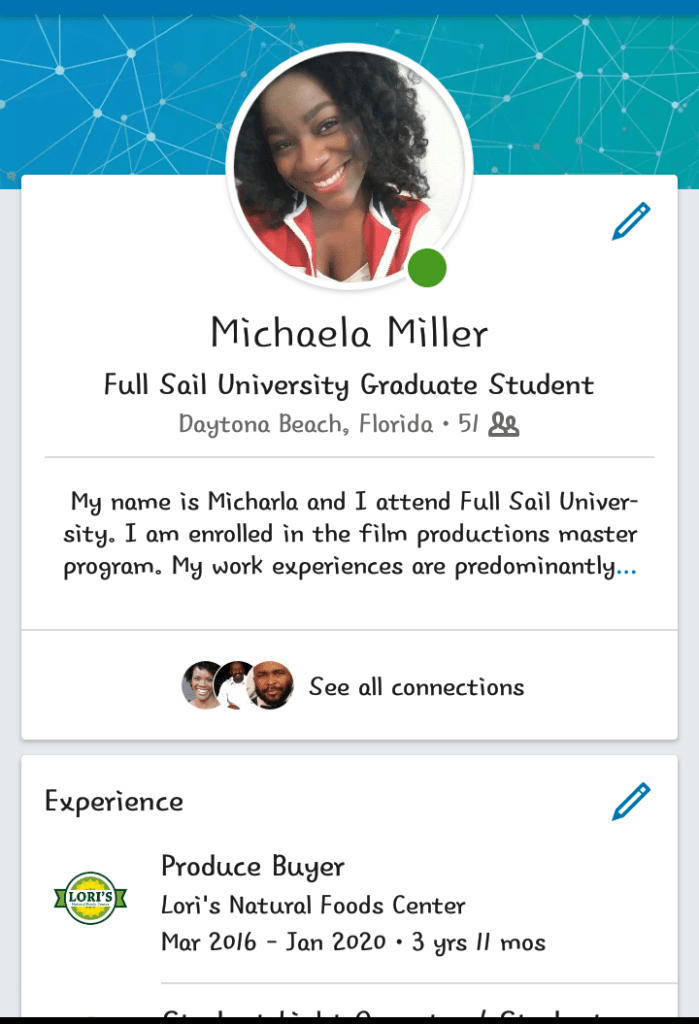Open Lori's Natural Foods Center logo

tap(90, 898)
